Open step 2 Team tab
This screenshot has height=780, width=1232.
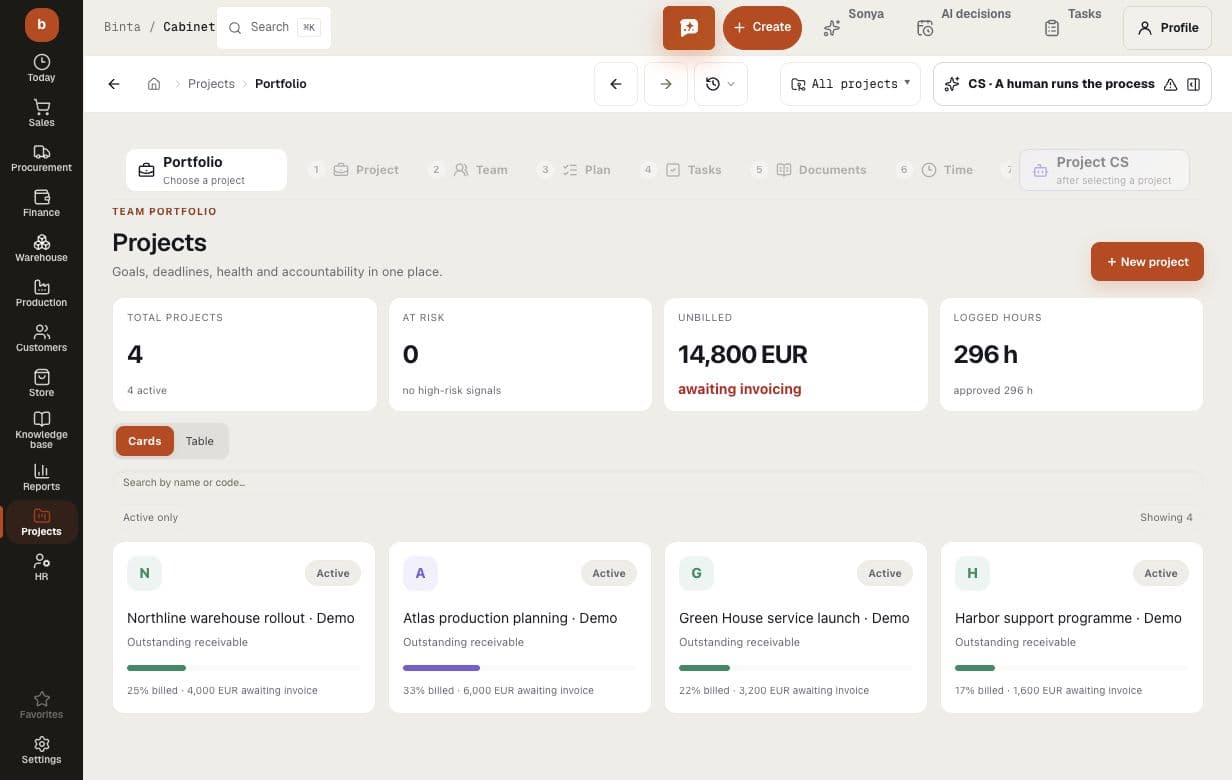[x=469, y=170]
